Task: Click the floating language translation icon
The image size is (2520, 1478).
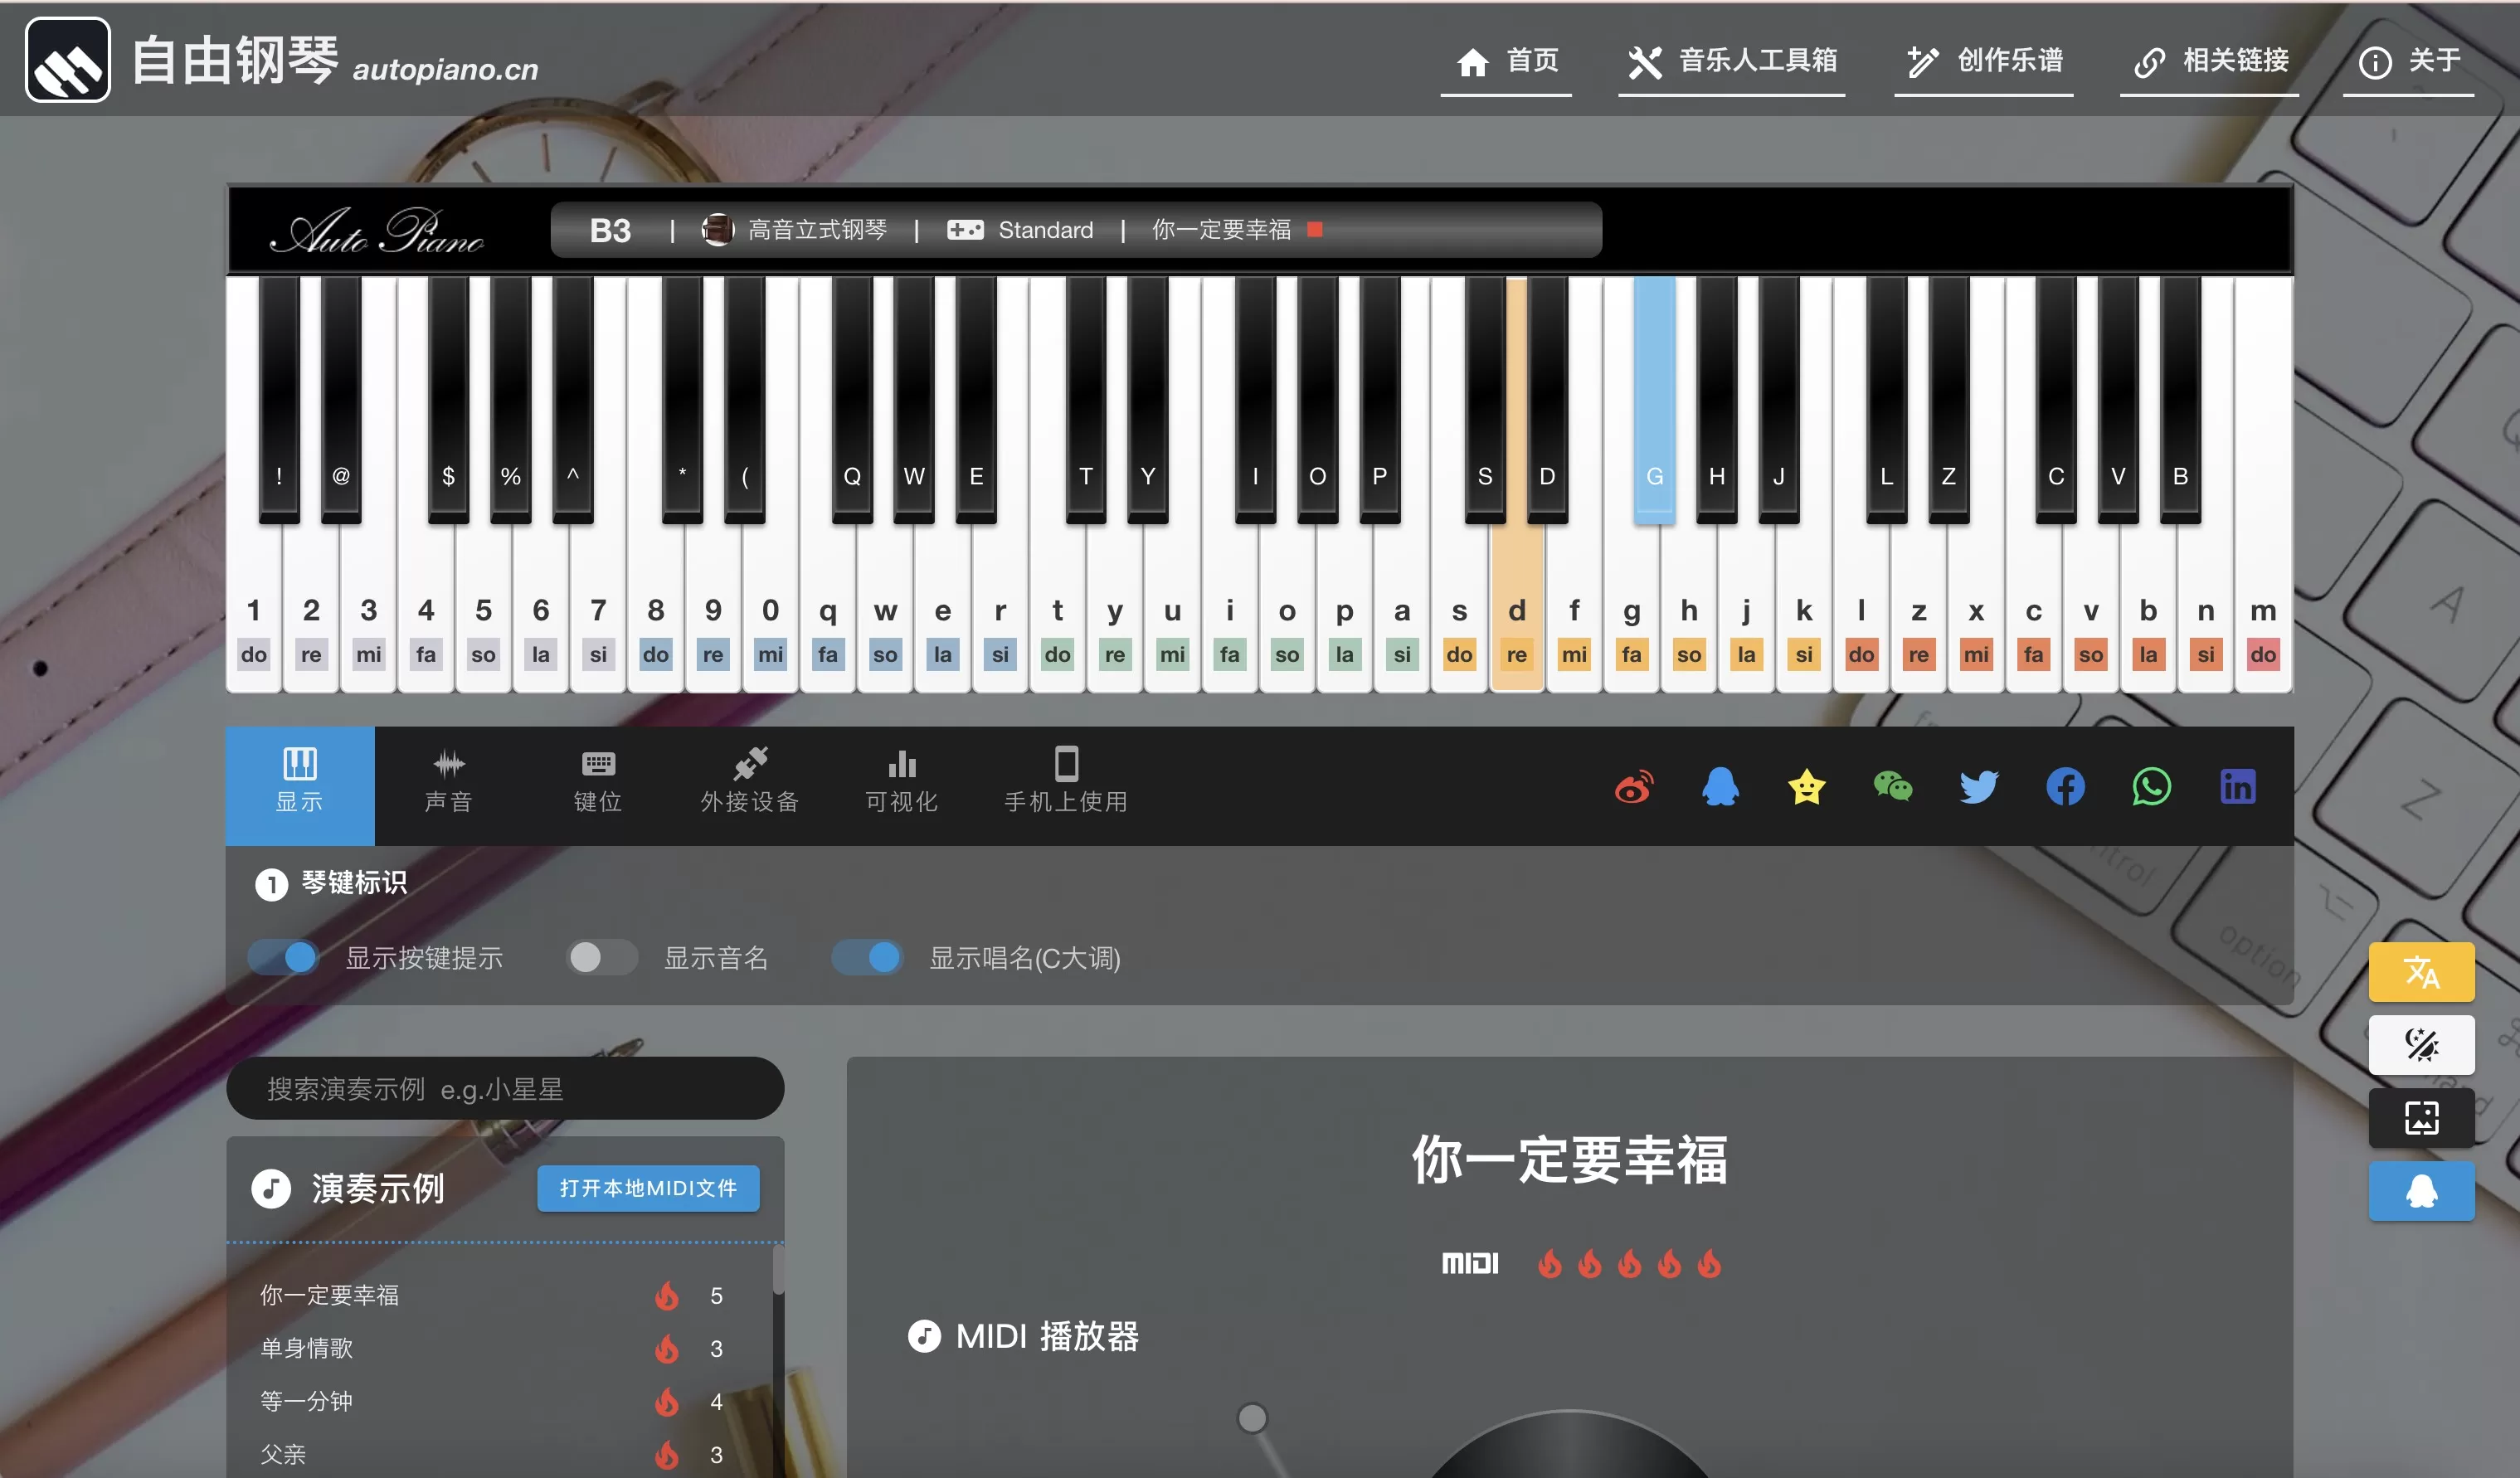Action: (2422, 971)
